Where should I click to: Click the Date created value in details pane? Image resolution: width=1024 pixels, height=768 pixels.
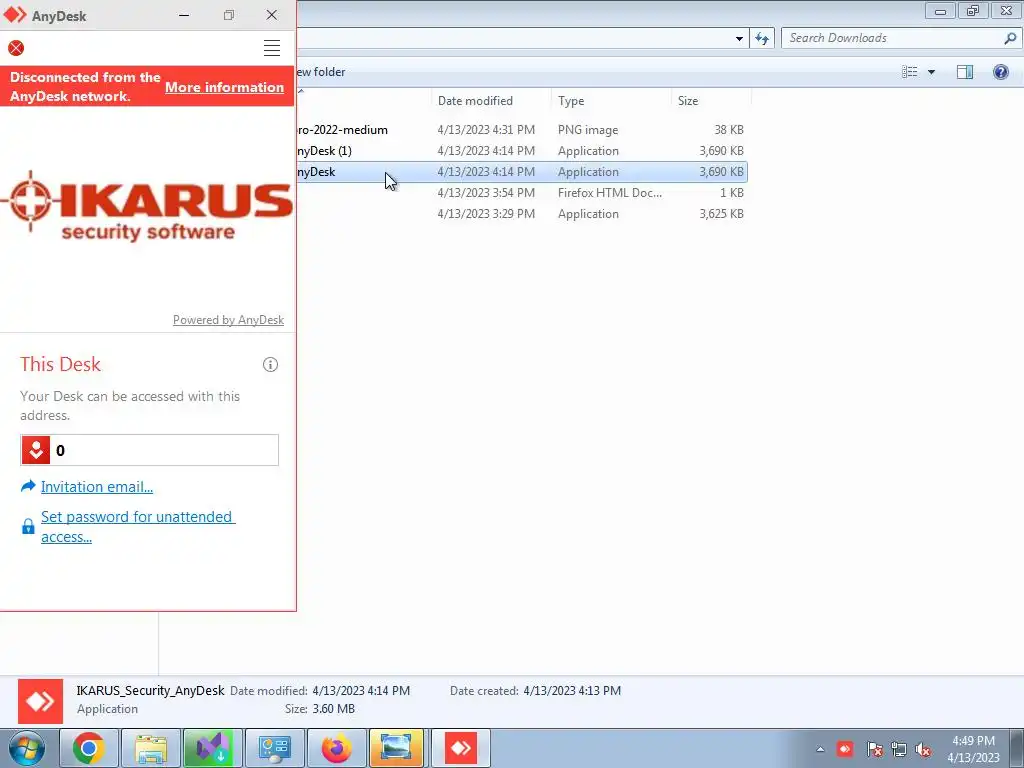click(572, 690)
